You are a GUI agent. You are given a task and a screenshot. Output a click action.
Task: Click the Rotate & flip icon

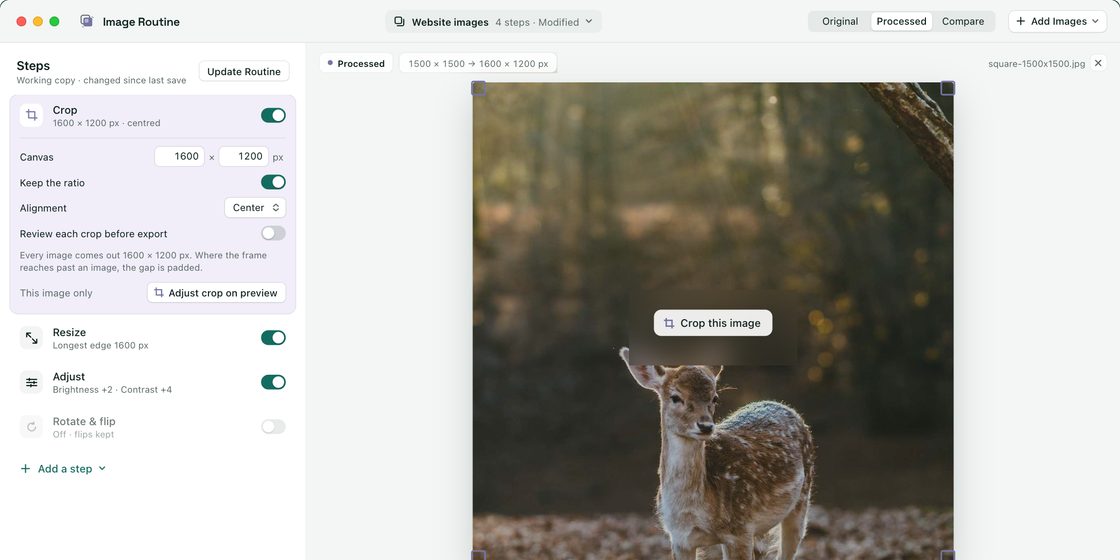(31, 426)
